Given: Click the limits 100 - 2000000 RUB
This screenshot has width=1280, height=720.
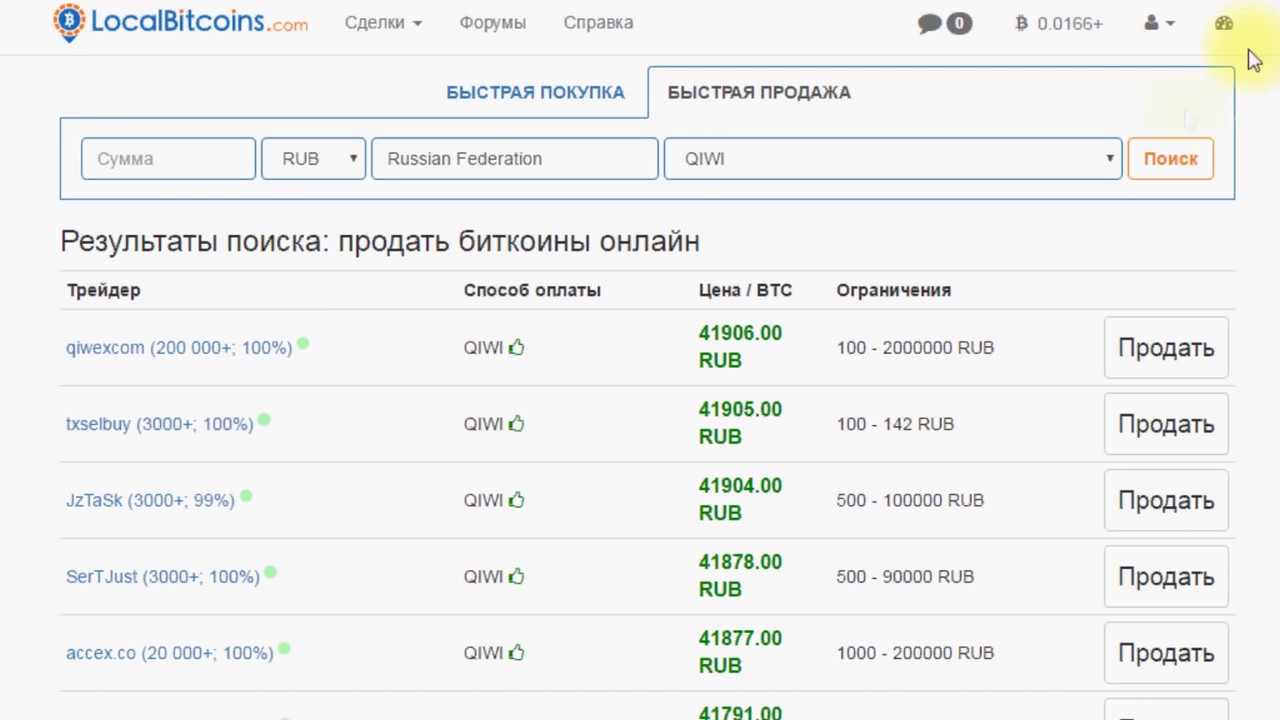Looking at the screenshot, I should pyautogui.click(x=915, y=348).
